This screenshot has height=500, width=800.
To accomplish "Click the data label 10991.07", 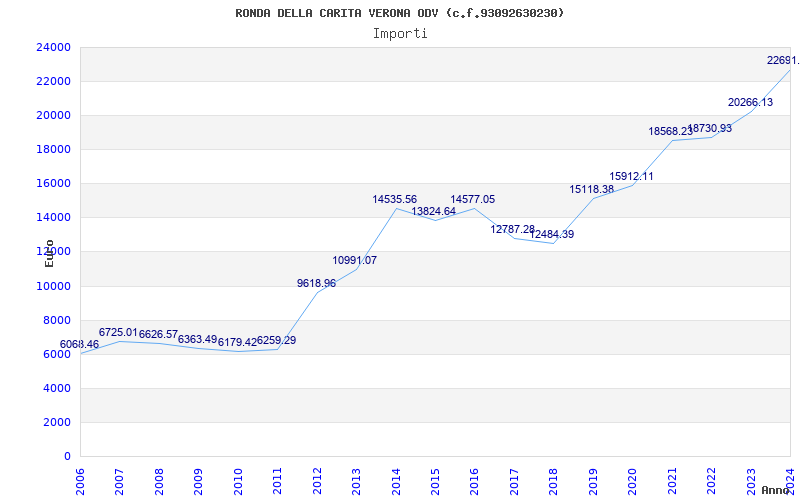I will click(355, 260).
